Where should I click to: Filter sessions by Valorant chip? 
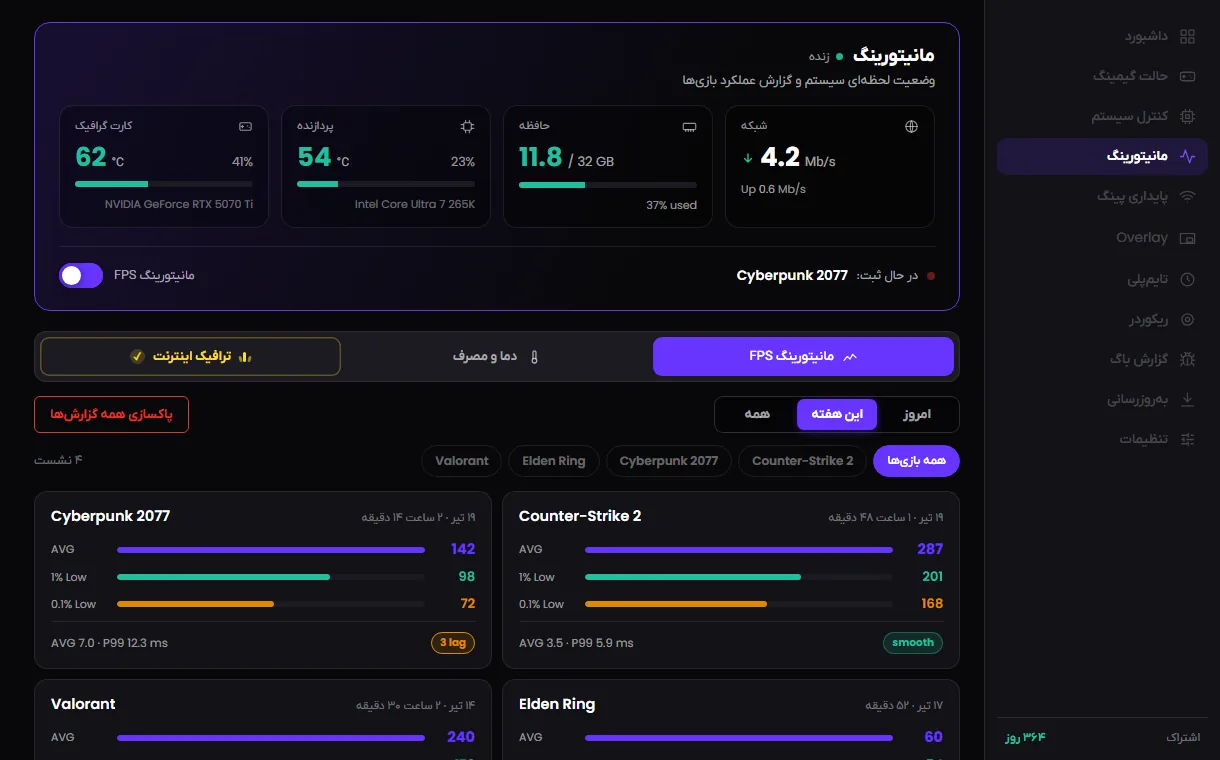[x=462, y=461]
